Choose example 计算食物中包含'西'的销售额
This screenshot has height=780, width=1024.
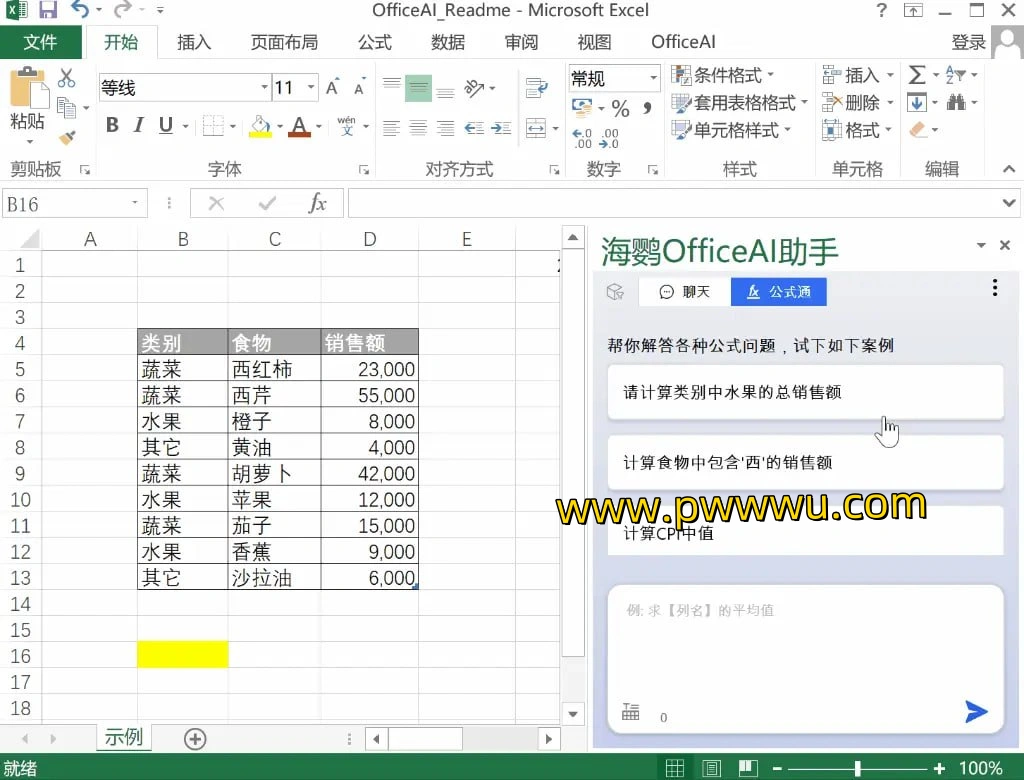pyautogui.click(x=805, y=463)
